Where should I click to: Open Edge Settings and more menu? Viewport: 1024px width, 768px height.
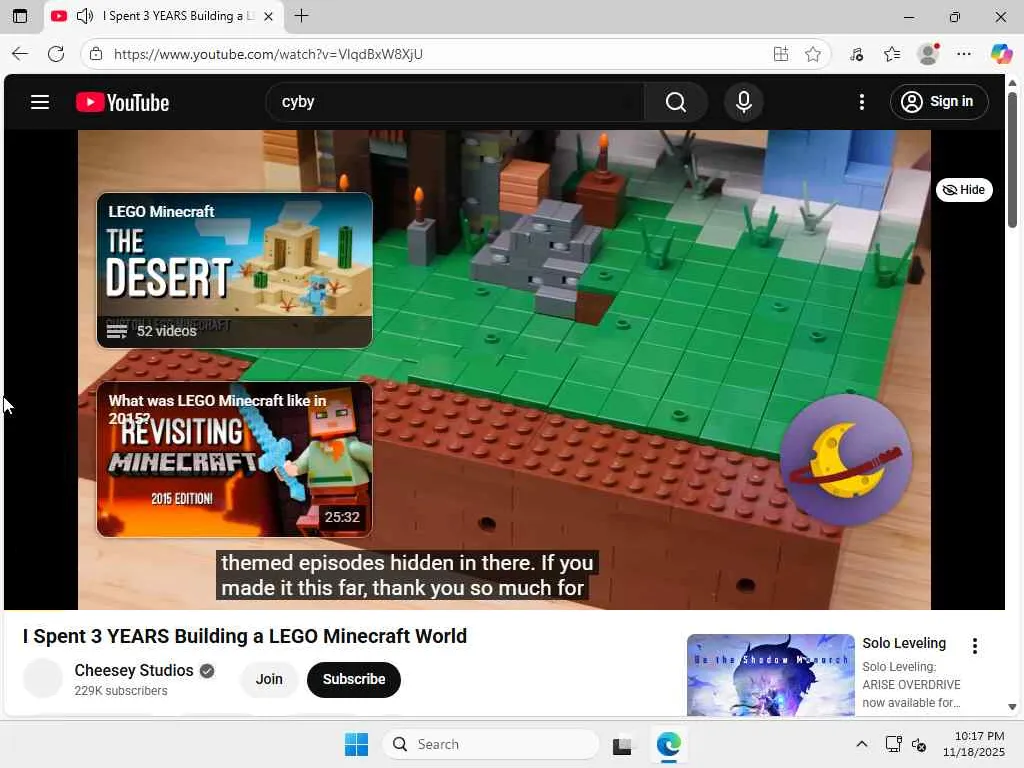click(964, 54)
